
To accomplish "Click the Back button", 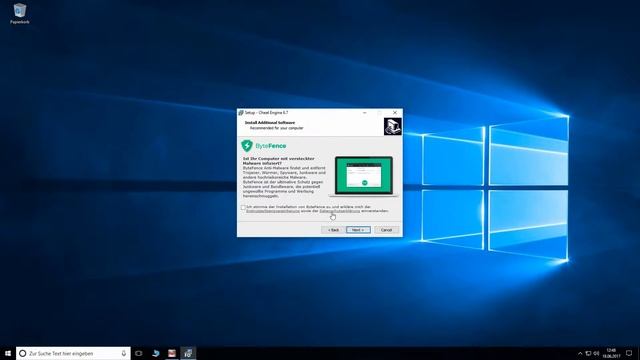I will point(333,230).
